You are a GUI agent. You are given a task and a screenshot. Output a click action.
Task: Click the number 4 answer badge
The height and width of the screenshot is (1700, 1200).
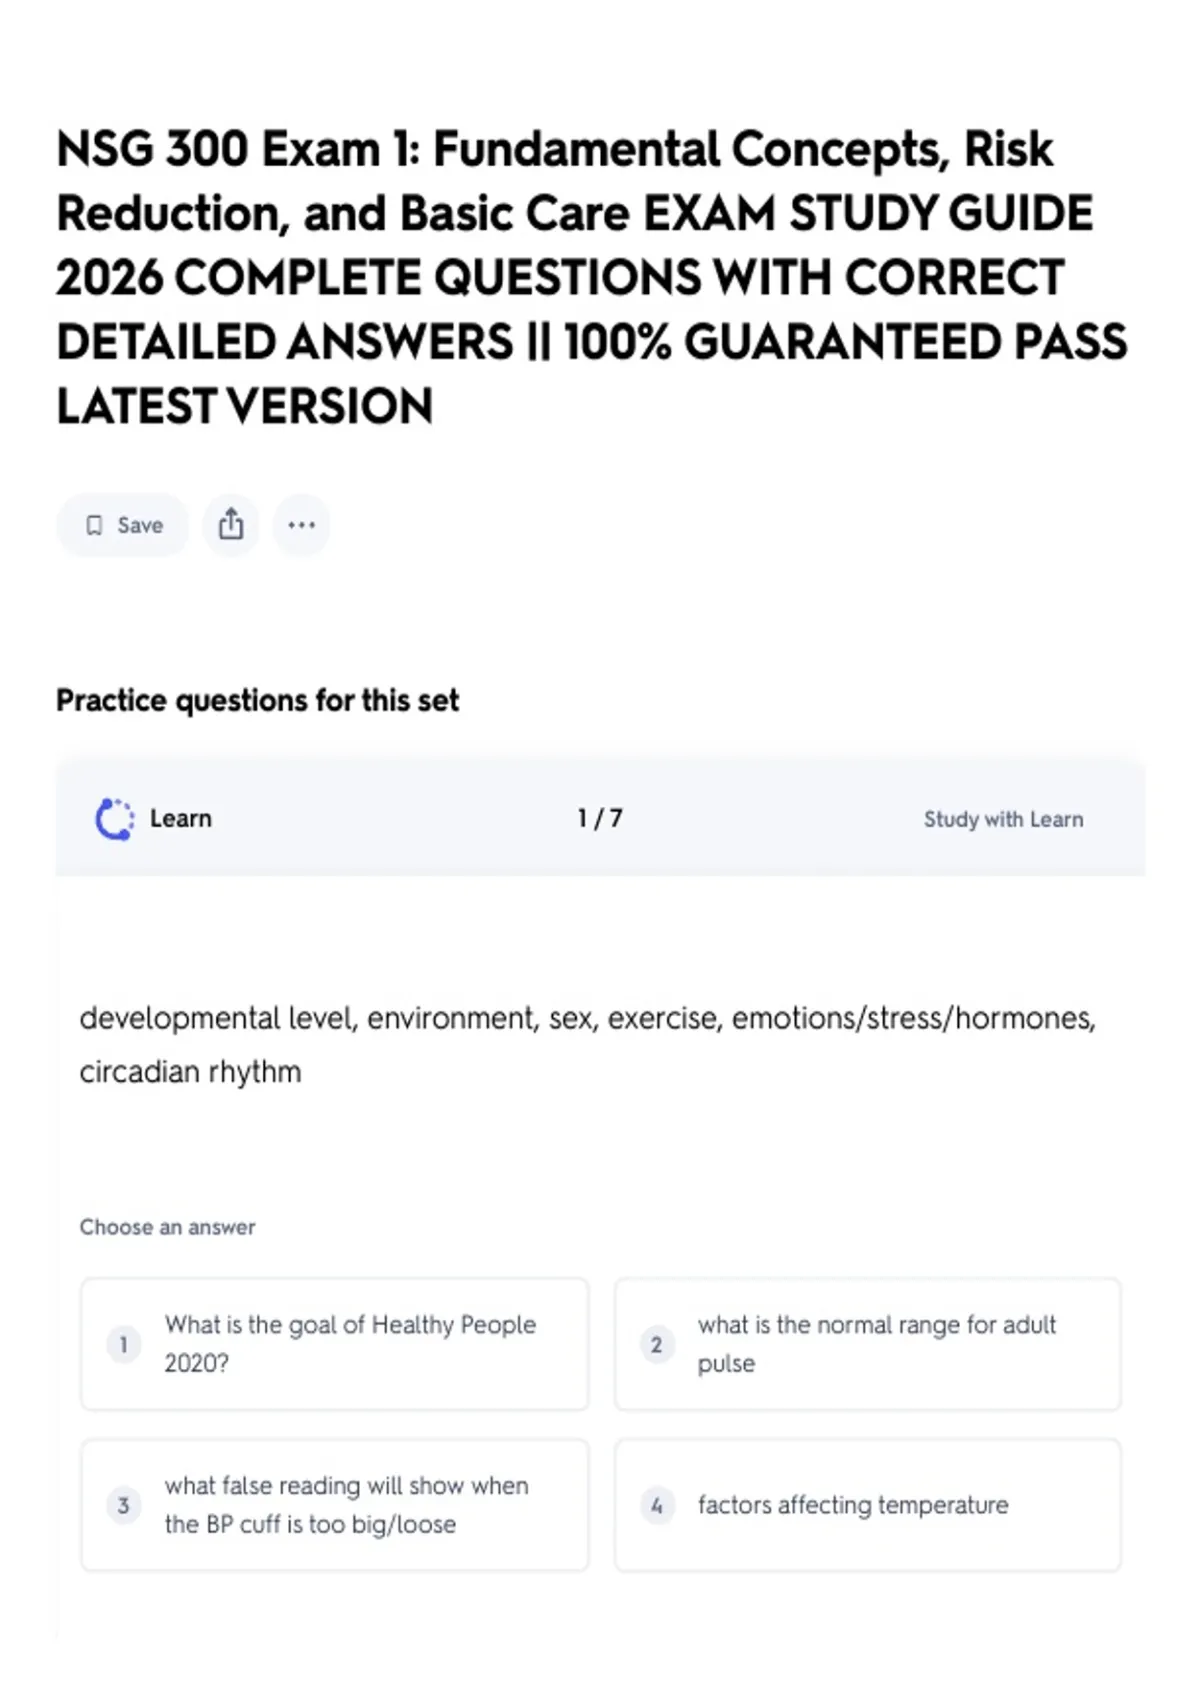(657, 1505)
